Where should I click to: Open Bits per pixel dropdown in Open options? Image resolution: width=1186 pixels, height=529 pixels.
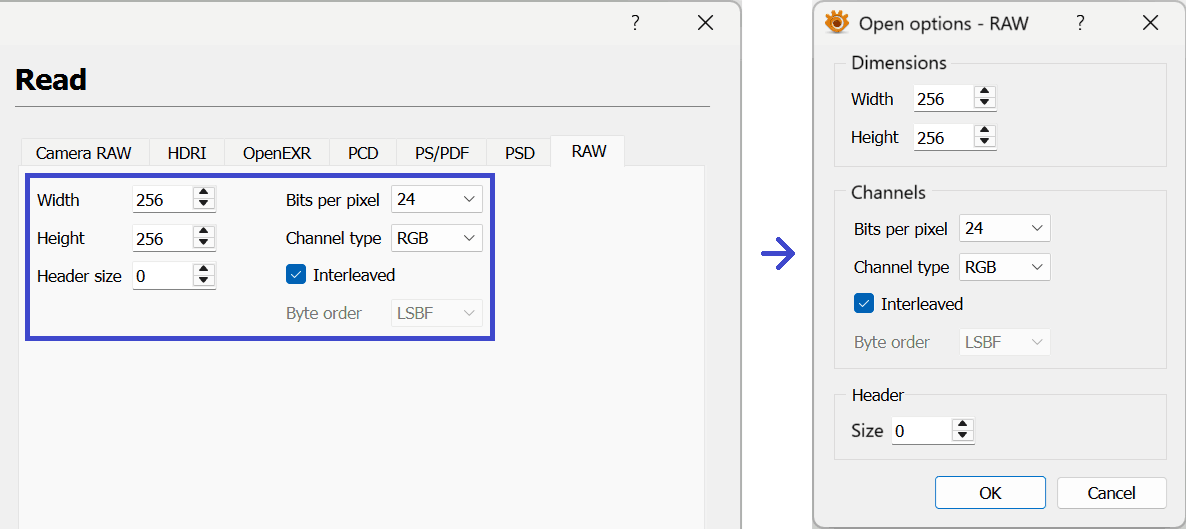pos(1004,228)
